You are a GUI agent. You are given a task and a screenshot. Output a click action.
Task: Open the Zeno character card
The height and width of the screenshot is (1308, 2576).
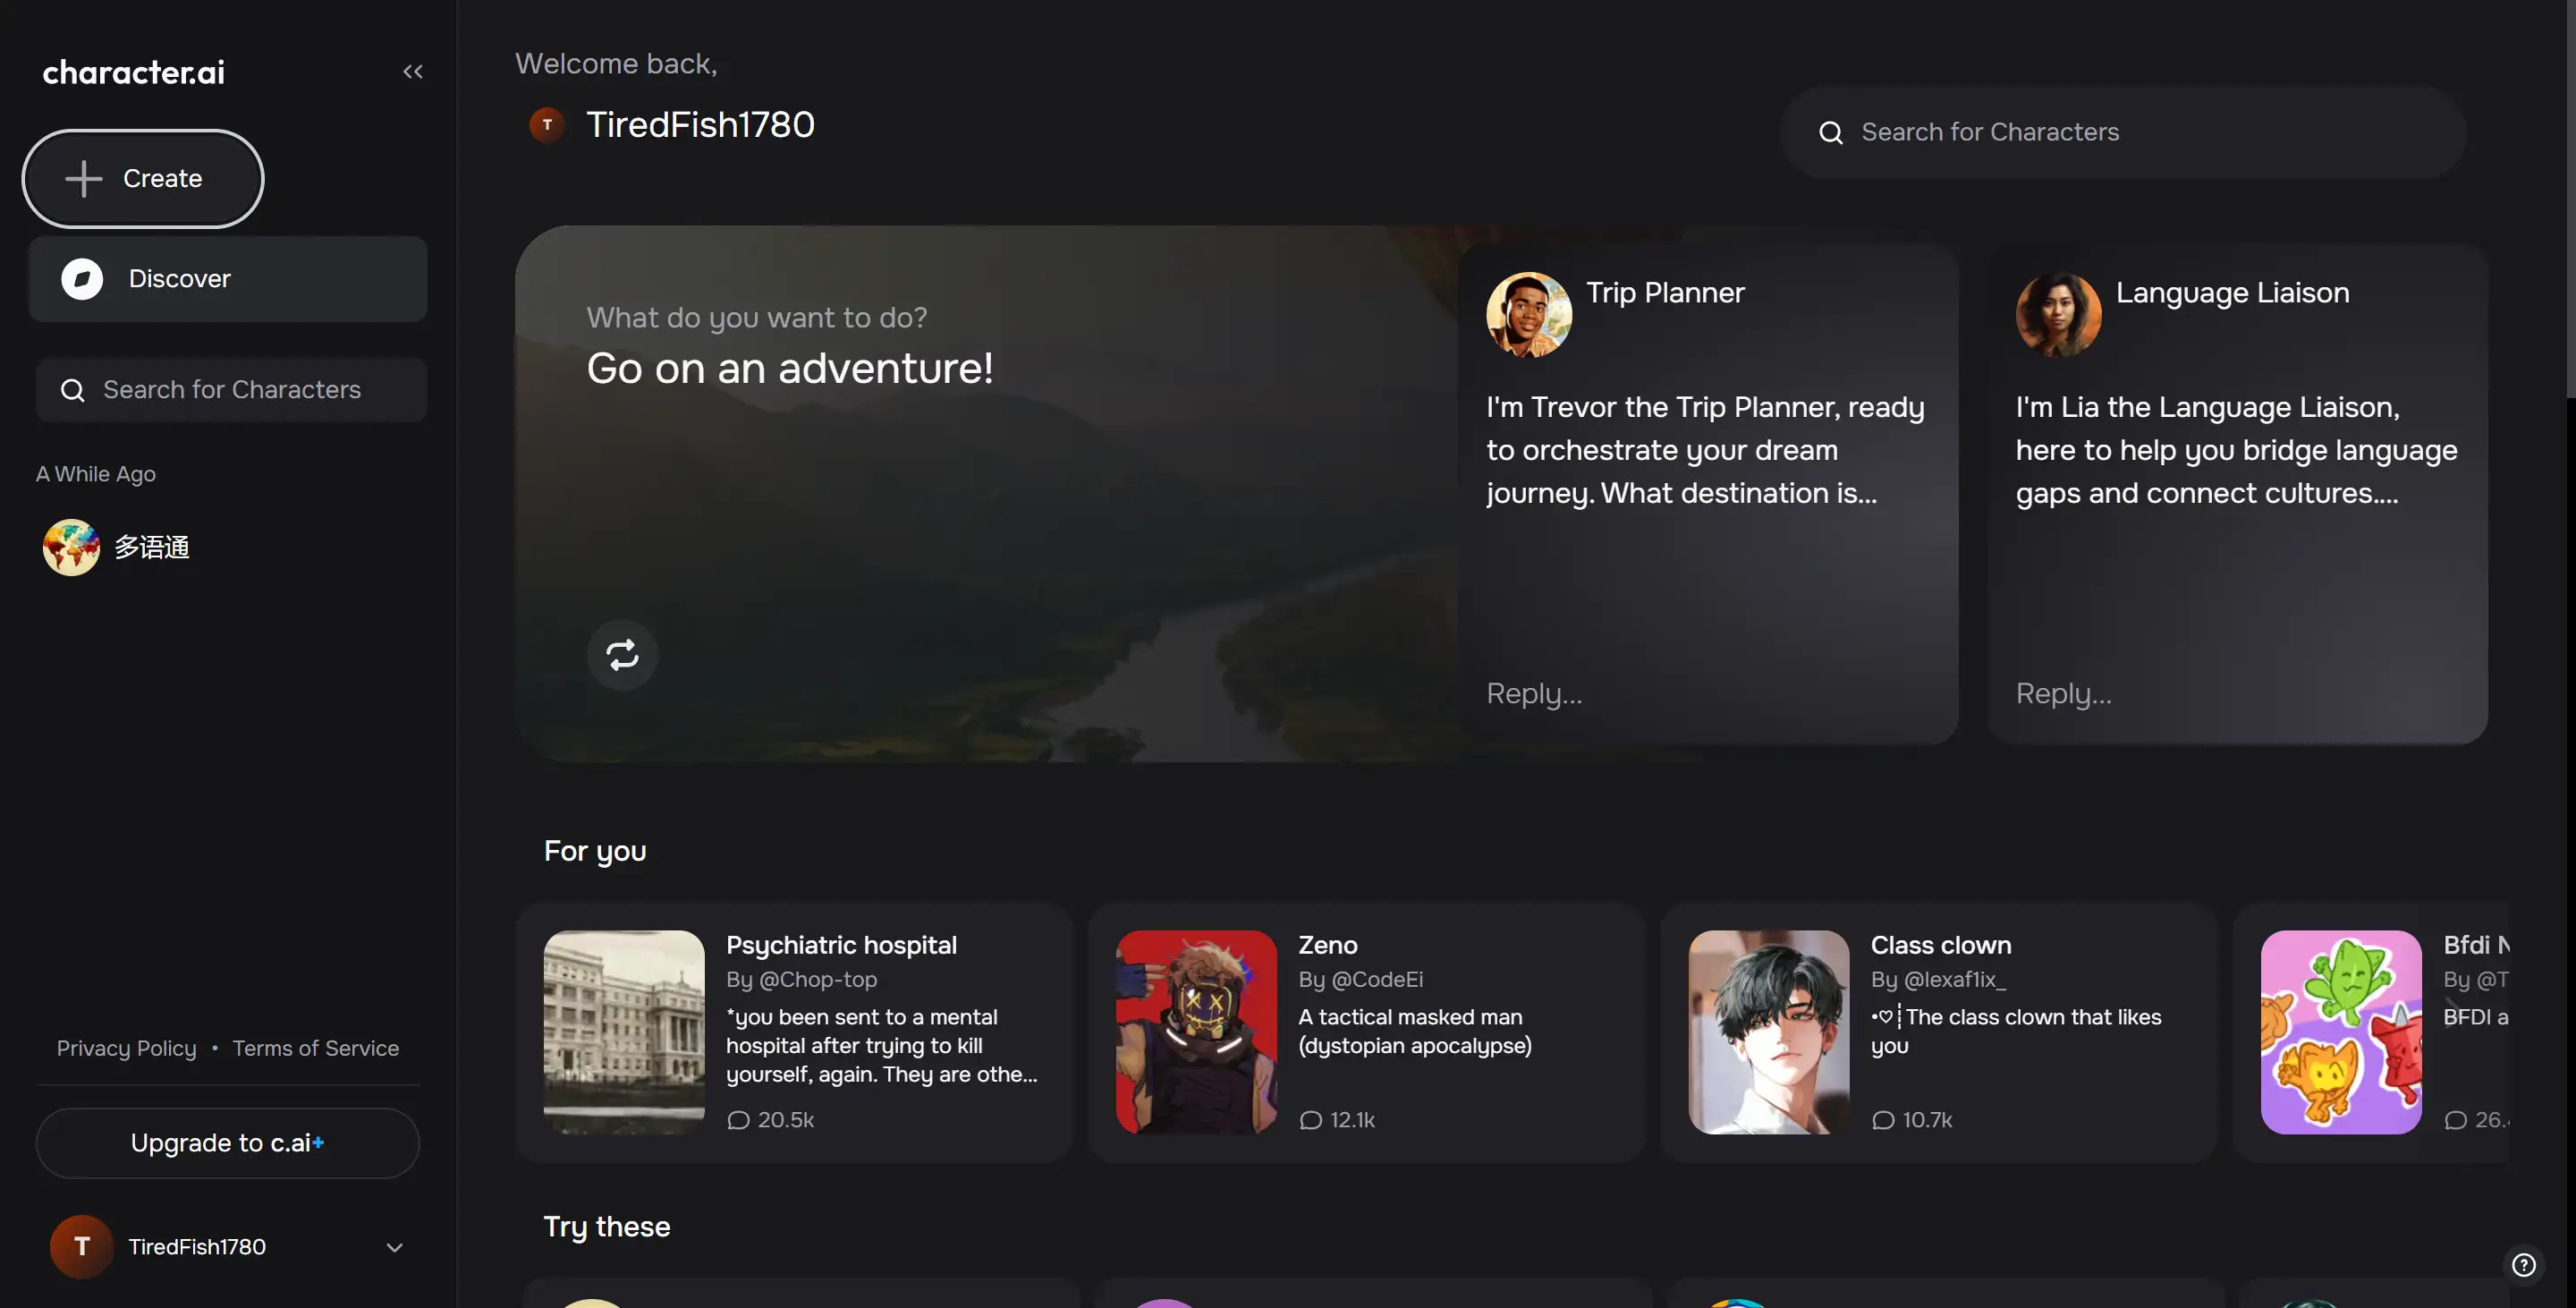(x=1366, y=1032)
